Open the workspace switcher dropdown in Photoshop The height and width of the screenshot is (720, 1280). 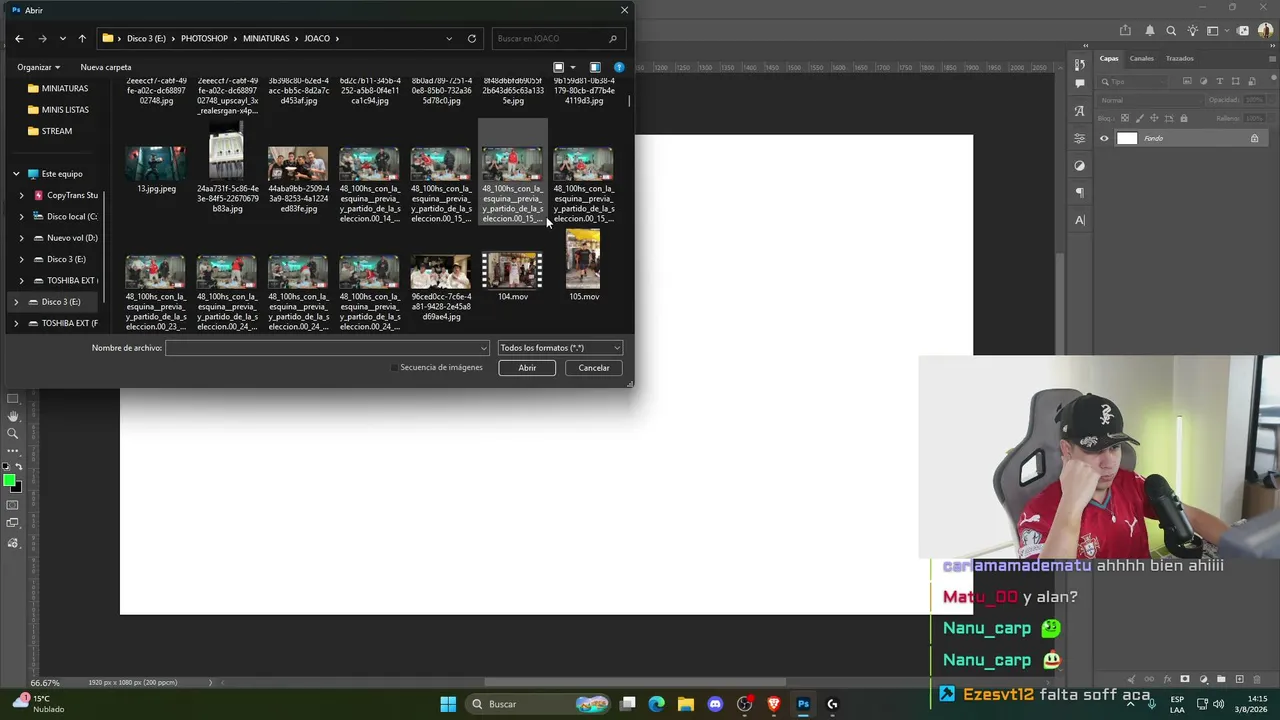tap(1218, 31)
